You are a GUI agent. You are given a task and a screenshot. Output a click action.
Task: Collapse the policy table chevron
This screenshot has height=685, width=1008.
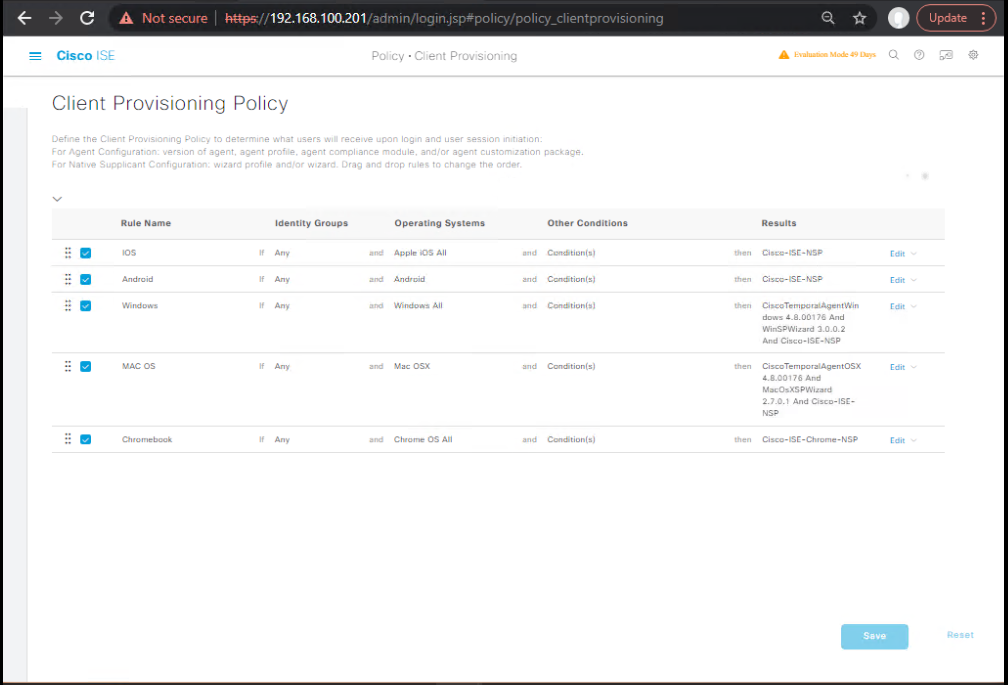point(57,199)
